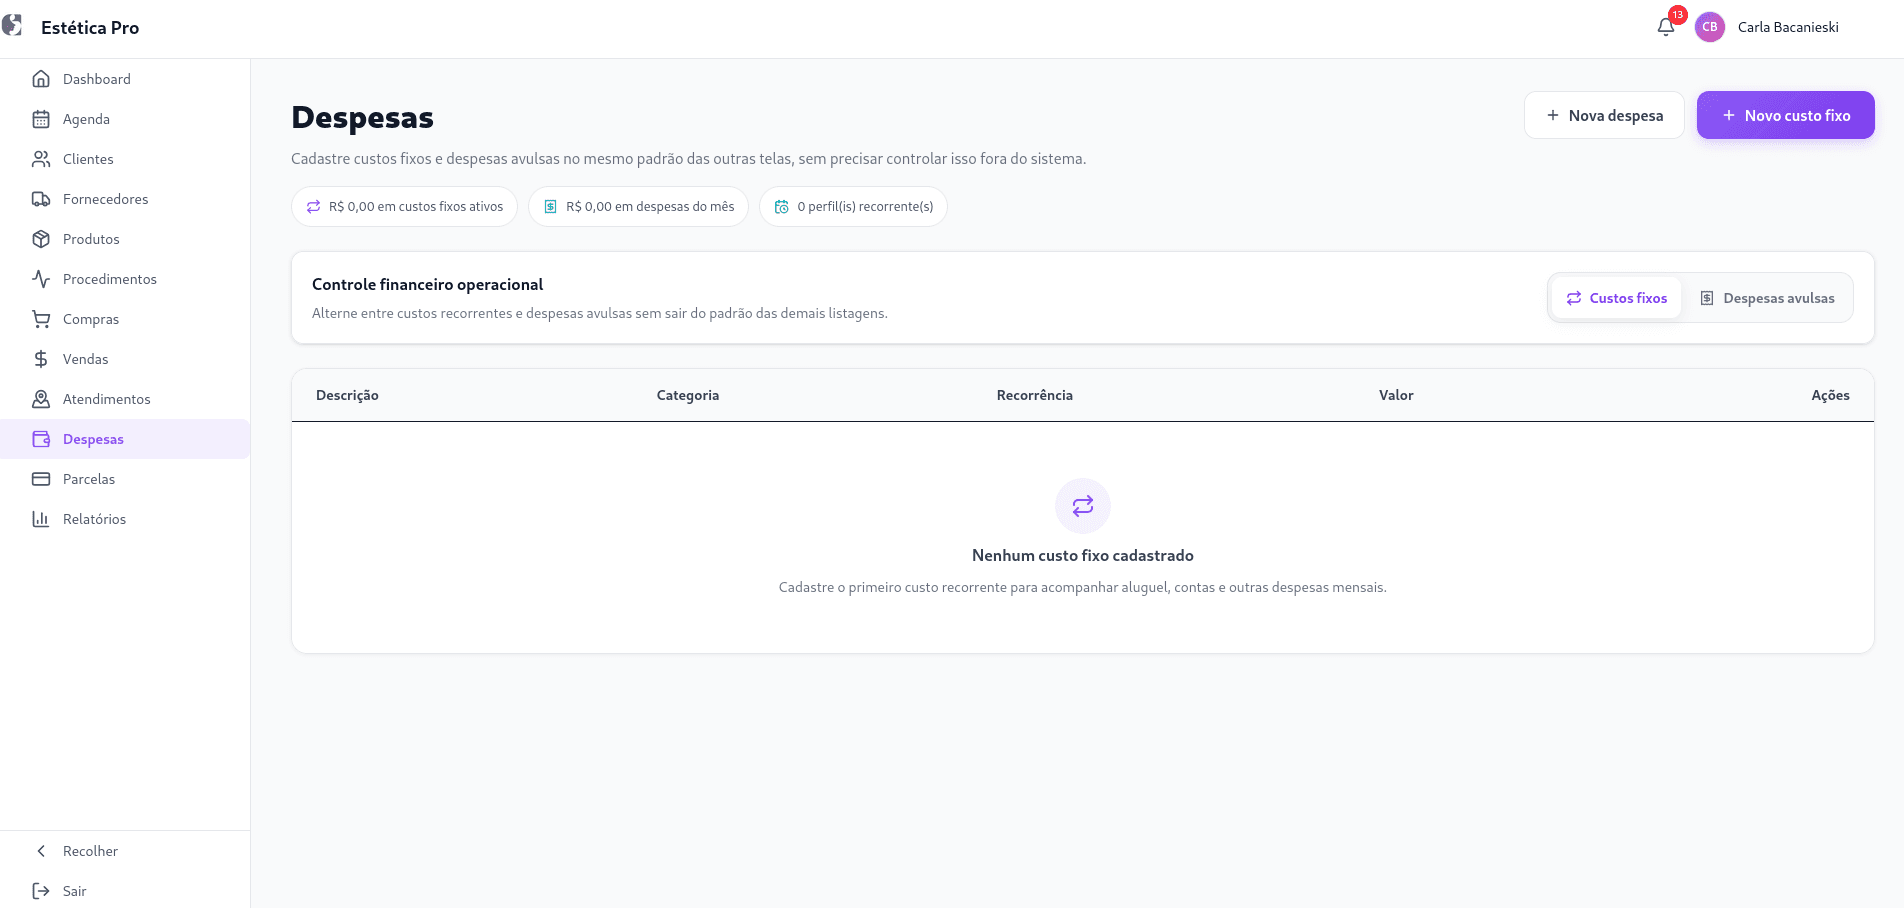The height and width of the screenshot is (908, 1904).
Task: Log out using Sair
Action: [x=125, y=891]
